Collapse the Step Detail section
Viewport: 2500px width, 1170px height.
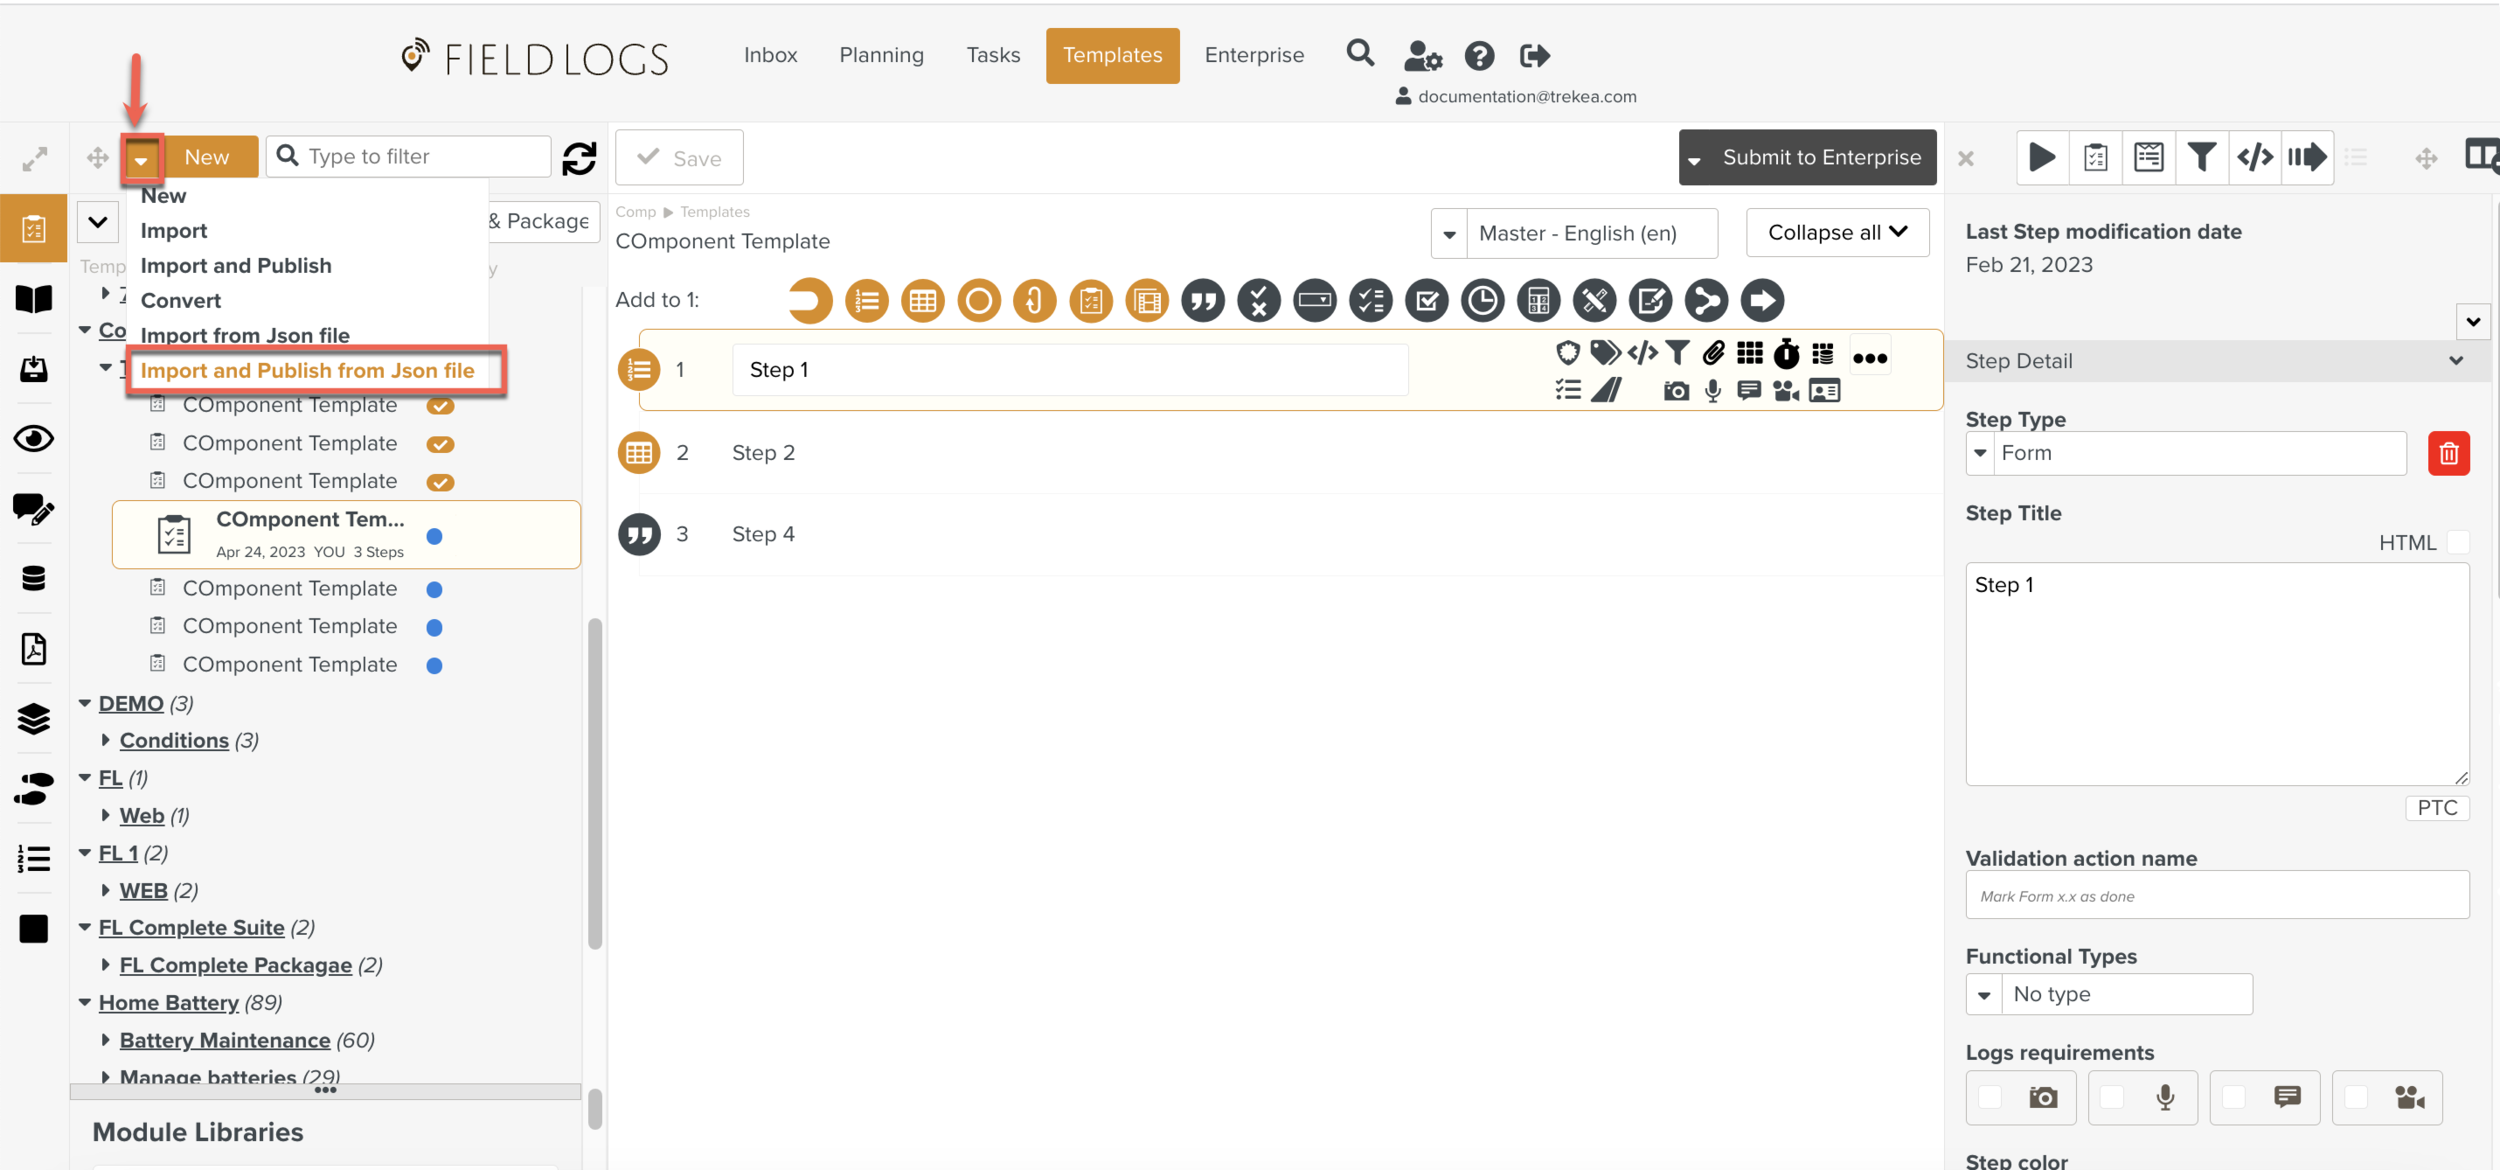[x=2456, y=361]
